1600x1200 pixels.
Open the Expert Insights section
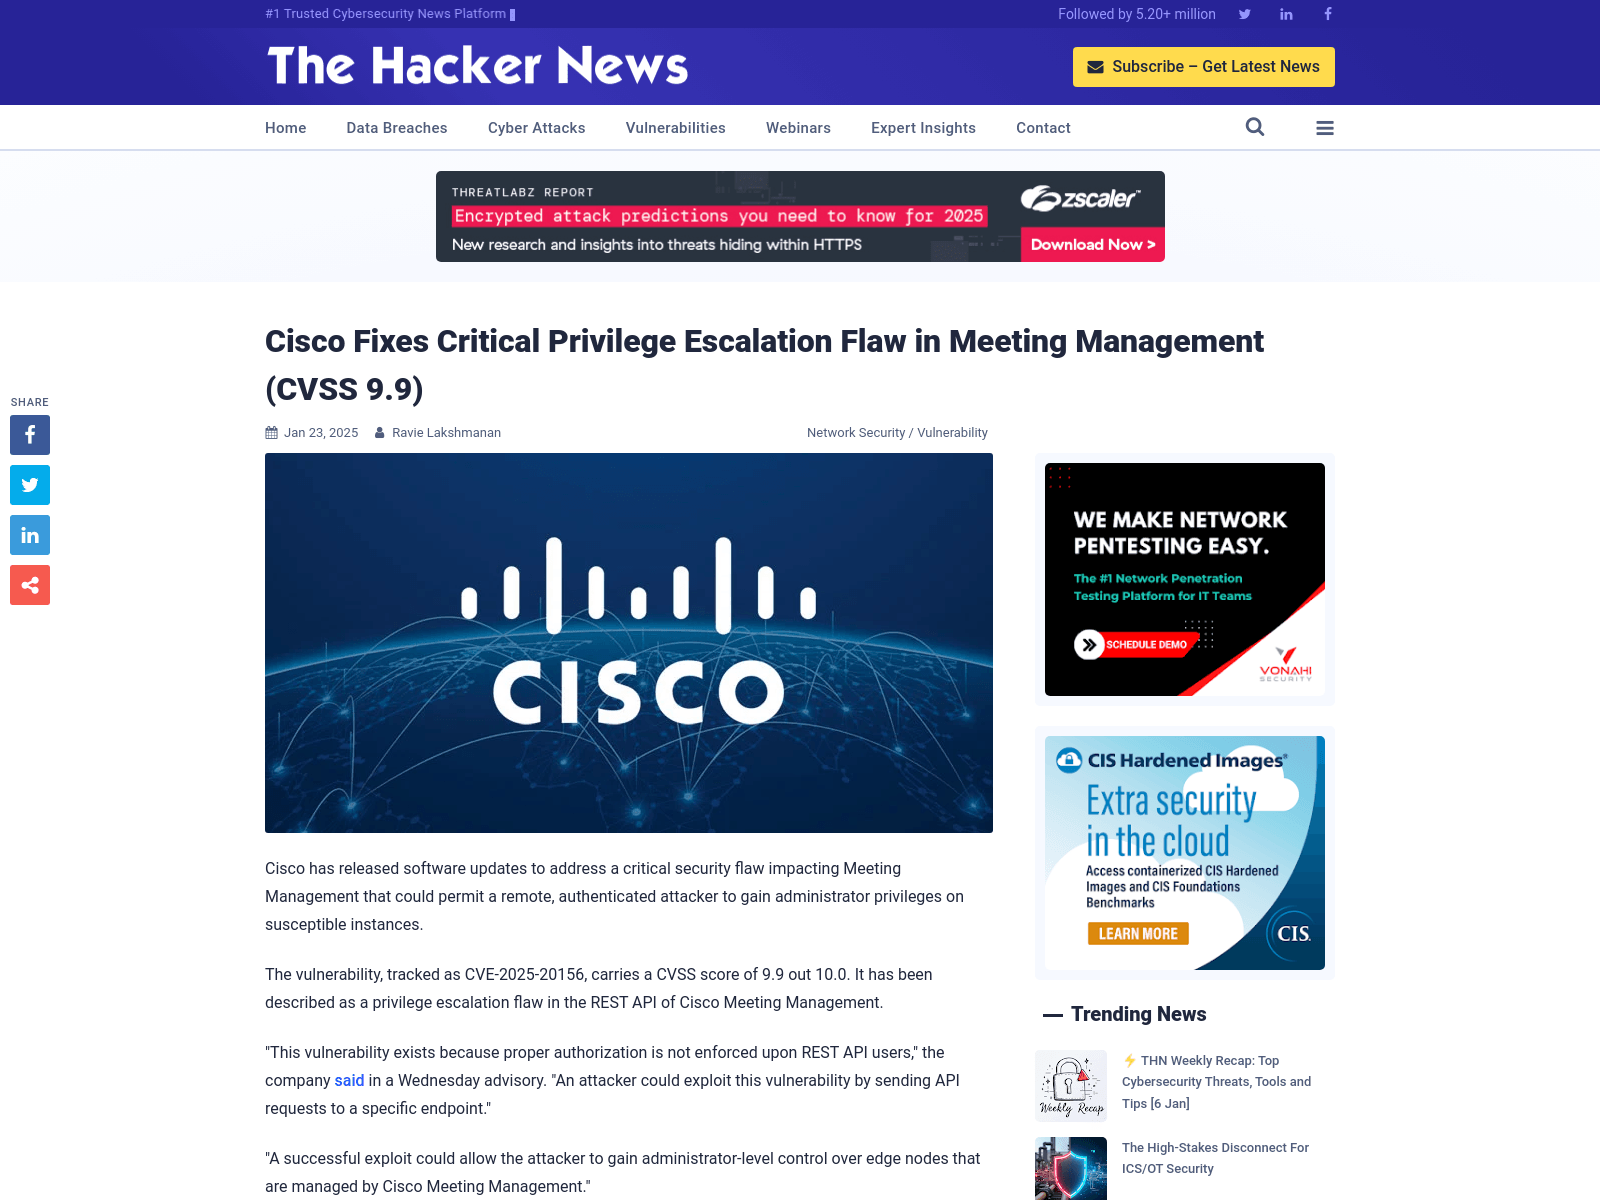click(923, 128)
